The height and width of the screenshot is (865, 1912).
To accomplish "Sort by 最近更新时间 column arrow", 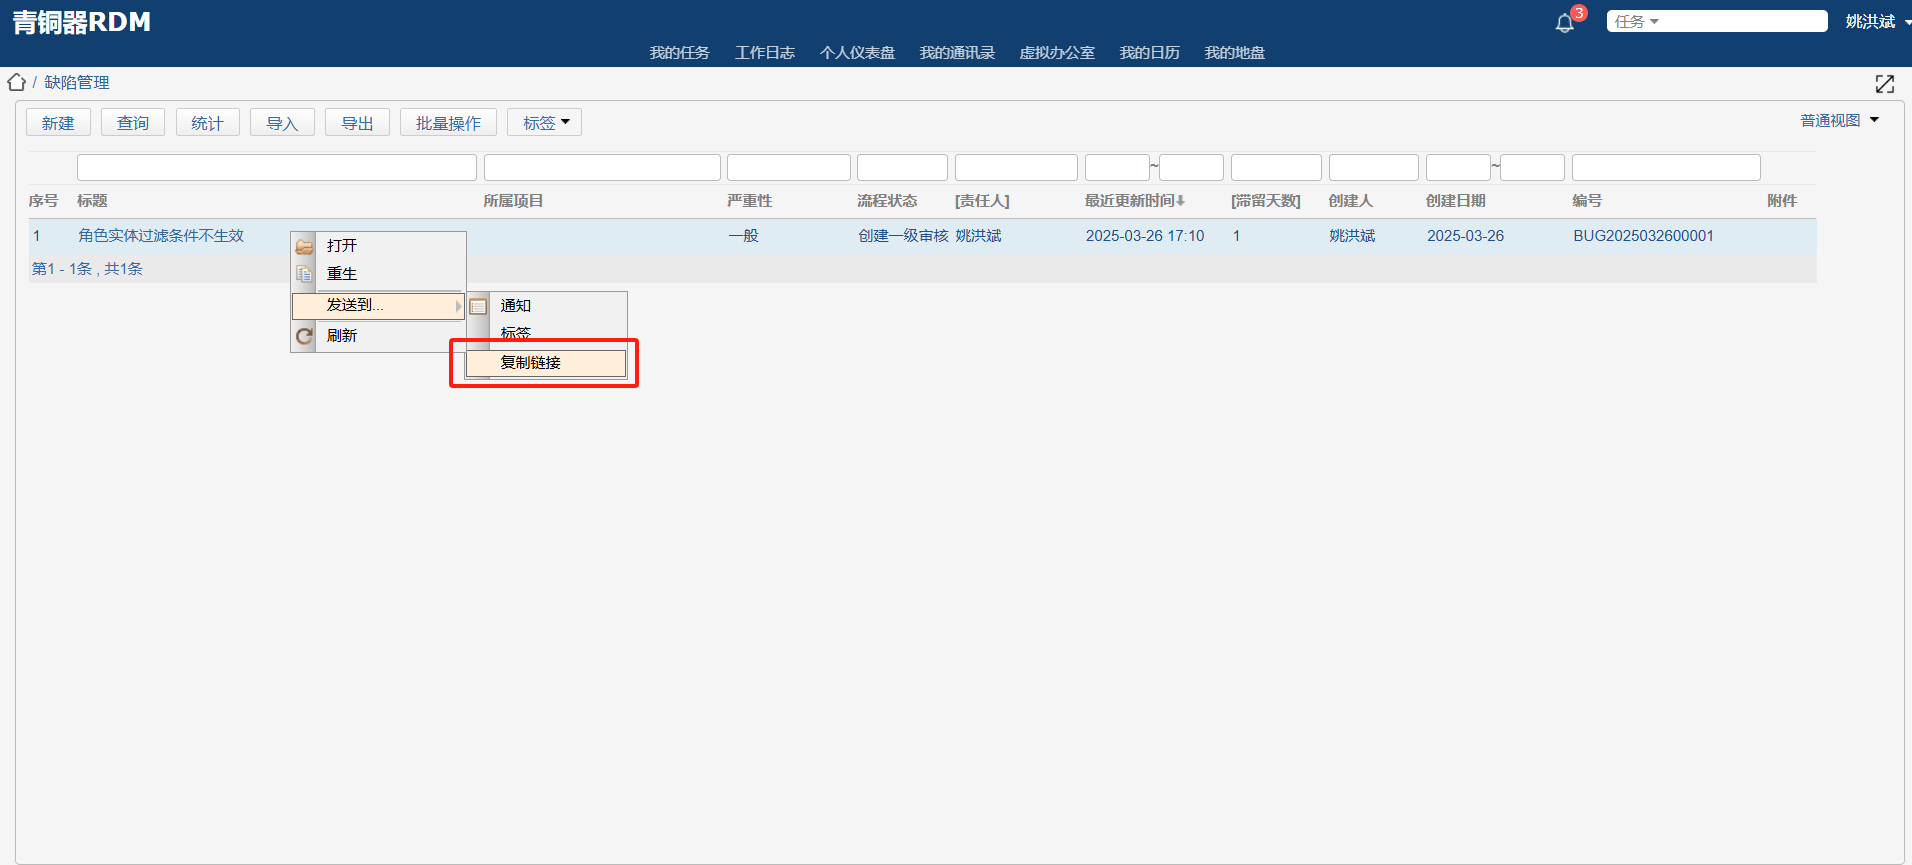I will (x=1181, y=201).
